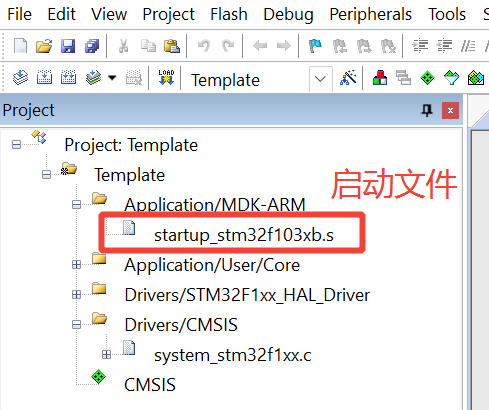489x410 pixels.
Task: Collapse the Application/MDK-ARM group
Action: [76, 204]
